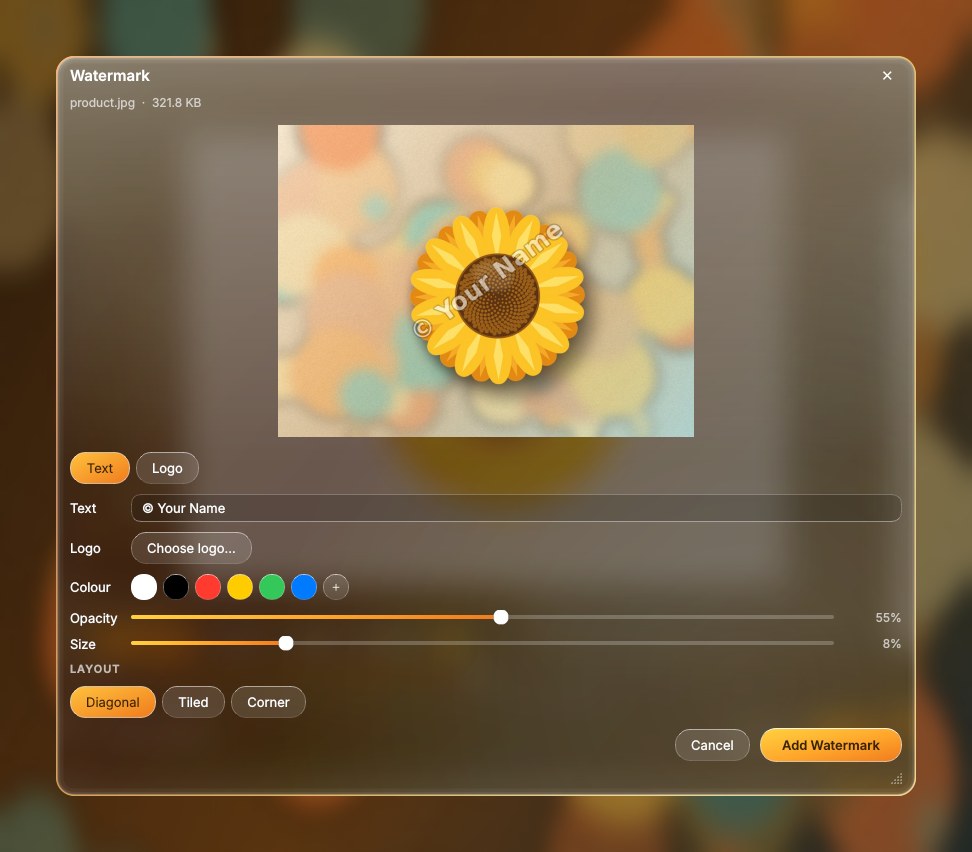Switch to the Text watermark mode

click(x=100, y=468)
